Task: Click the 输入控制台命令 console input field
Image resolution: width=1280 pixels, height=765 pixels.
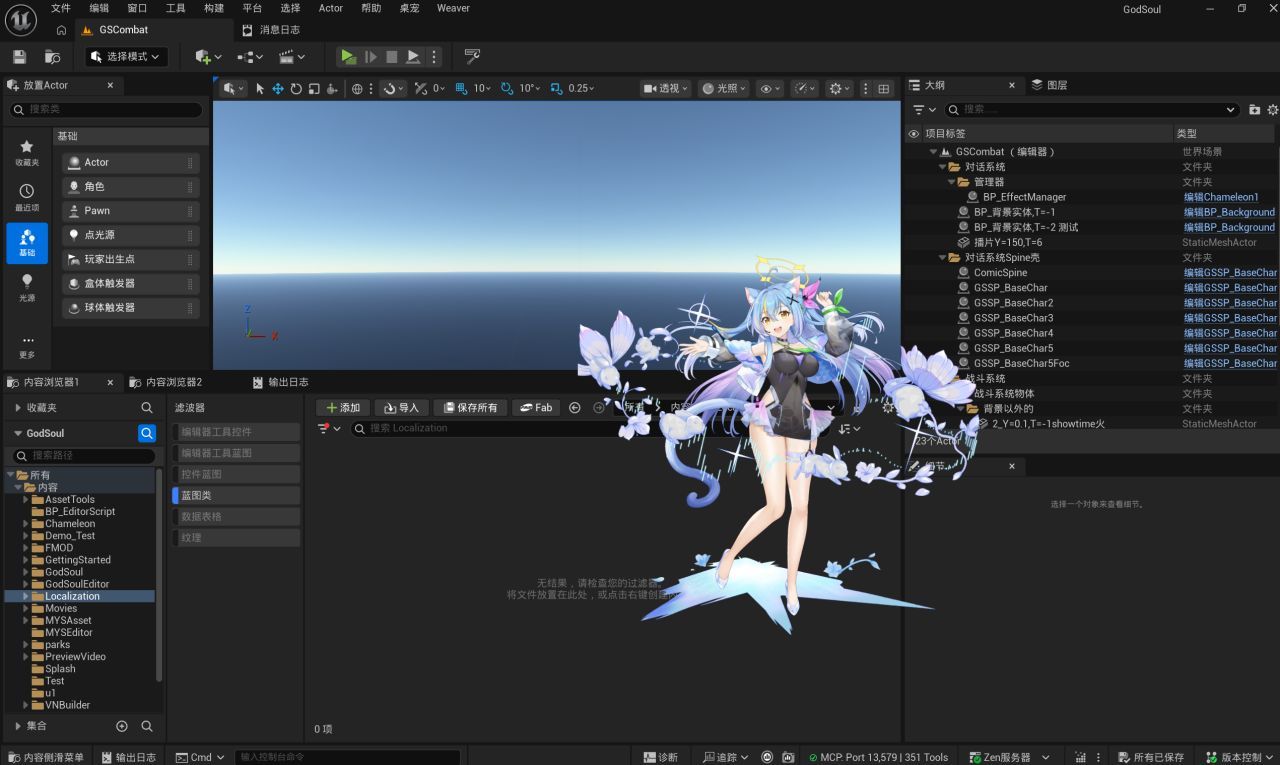Action: [348, 757]
